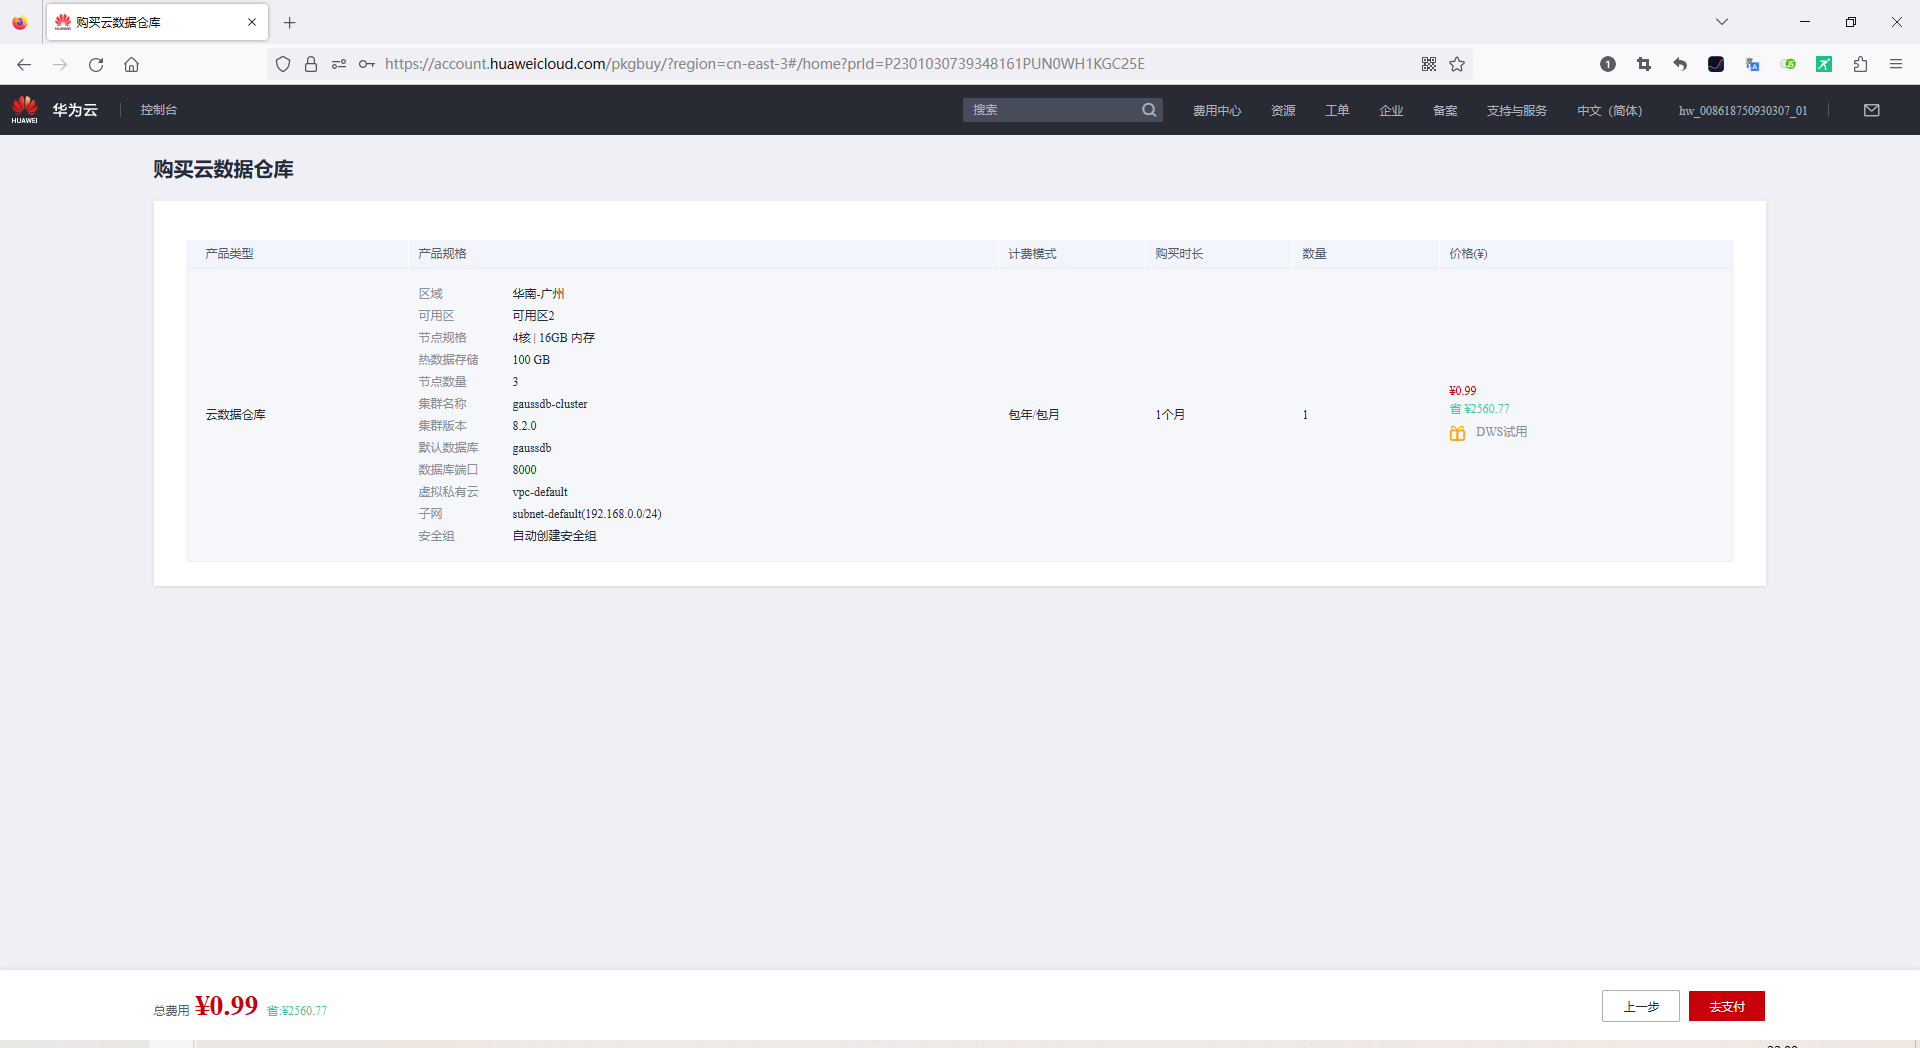Open site permissions icon in address bar
Viewport: 1920px width, 1048px height.
click(339, 64)
